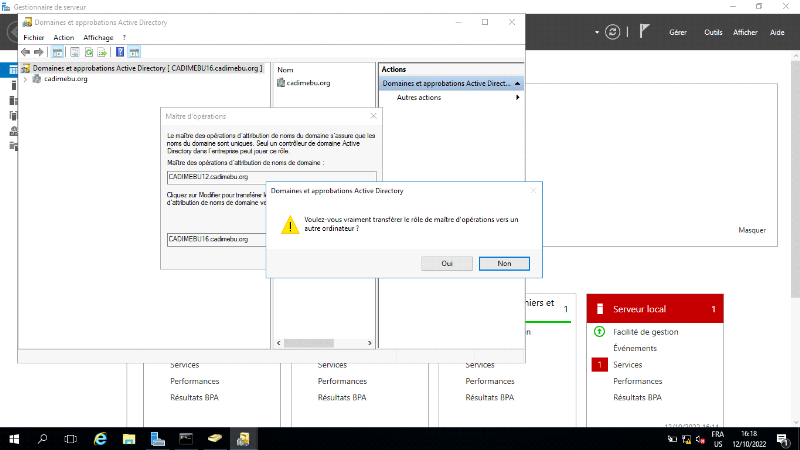Expand the cadimebu.org tree node

(x=25, y=79)
